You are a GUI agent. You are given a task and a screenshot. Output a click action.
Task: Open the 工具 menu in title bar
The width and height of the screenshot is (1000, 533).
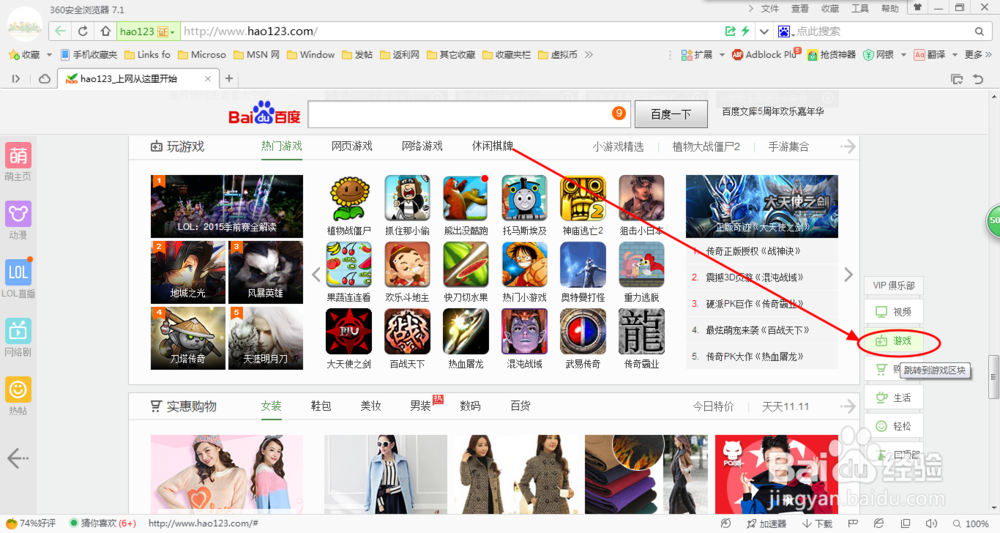pyautogui.click(x=860, y=8)
